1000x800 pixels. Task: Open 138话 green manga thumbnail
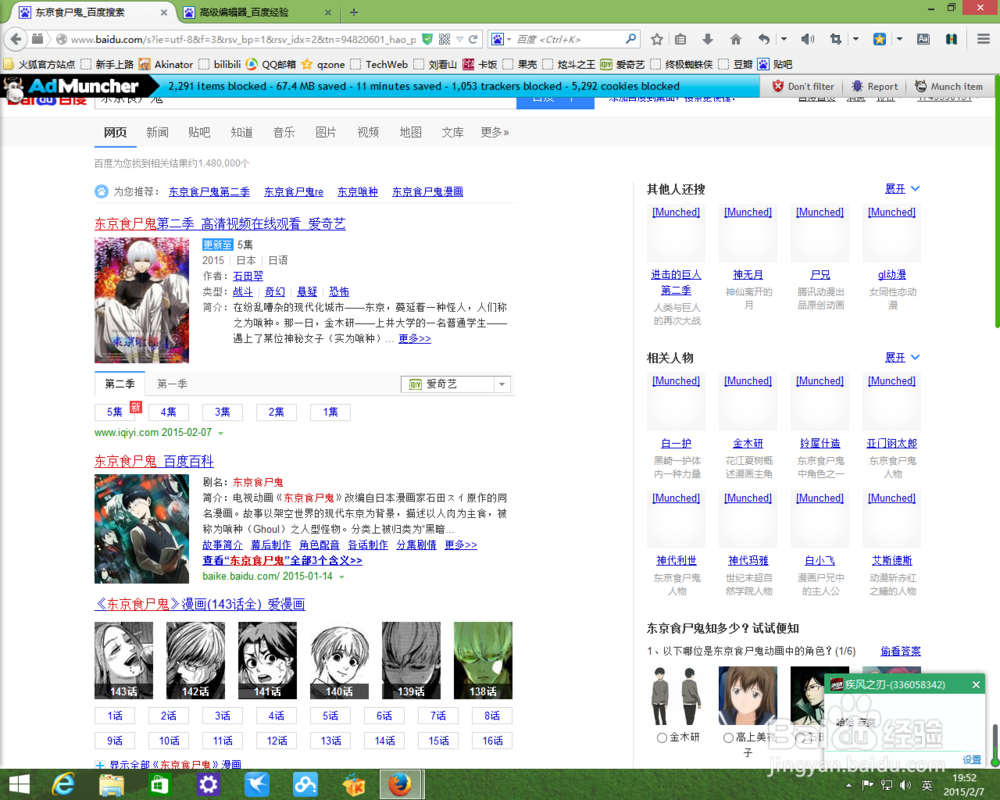click(x=483, y=660)
